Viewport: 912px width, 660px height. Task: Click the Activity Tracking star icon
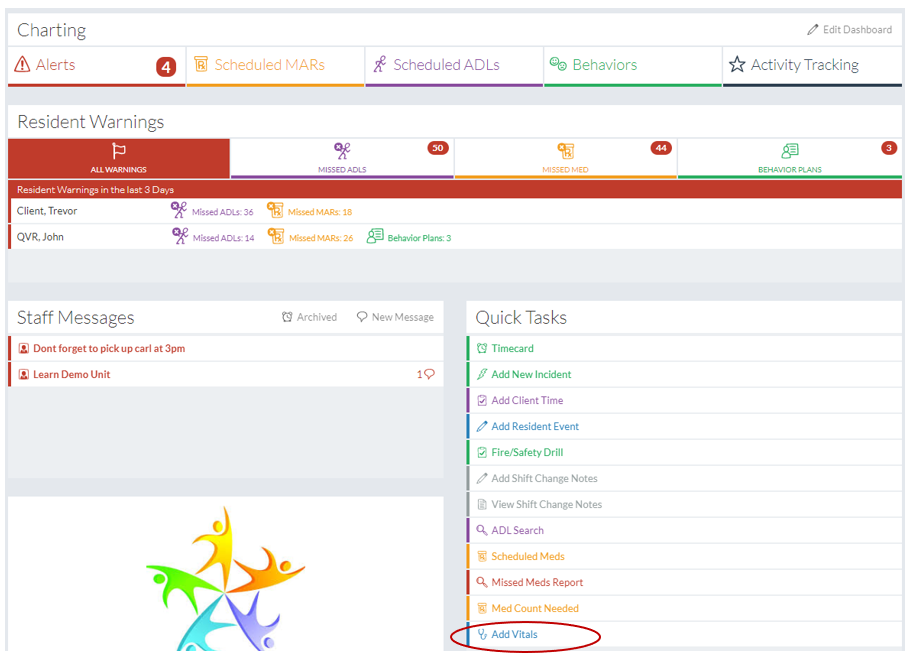(x=737, y=65)
